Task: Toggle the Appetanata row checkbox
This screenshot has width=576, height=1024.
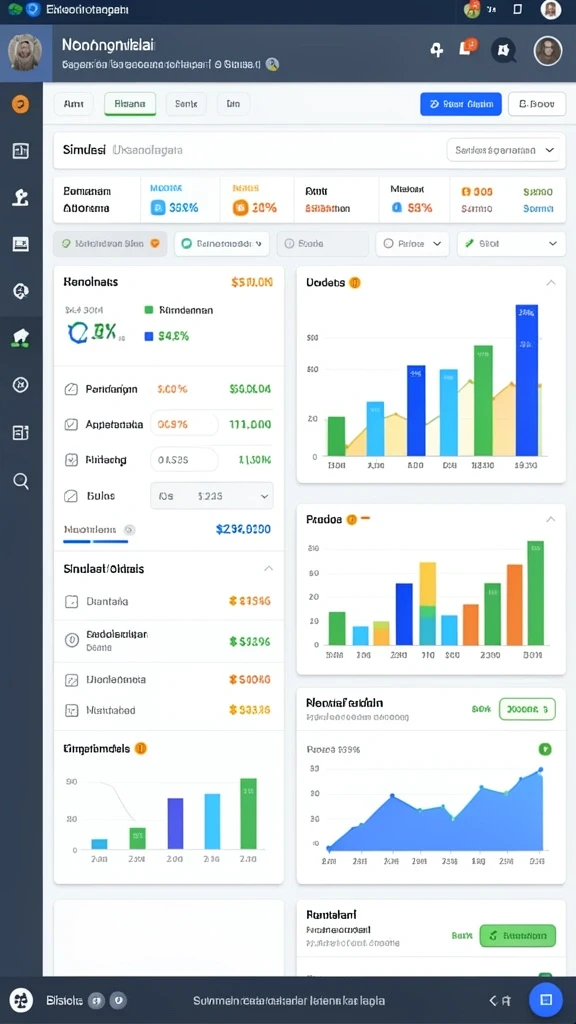Action: (71, 424)
